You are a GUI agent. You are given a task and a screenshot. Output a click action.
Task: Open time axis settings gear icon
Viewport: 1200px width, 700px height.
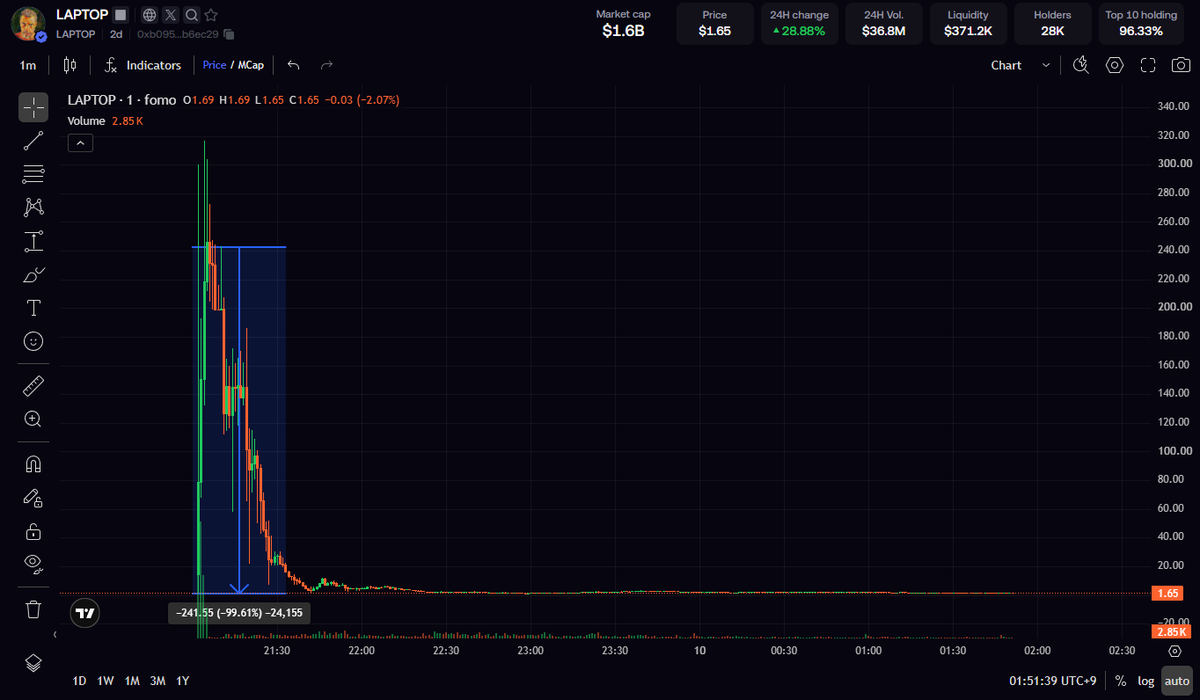(1174, 650)
